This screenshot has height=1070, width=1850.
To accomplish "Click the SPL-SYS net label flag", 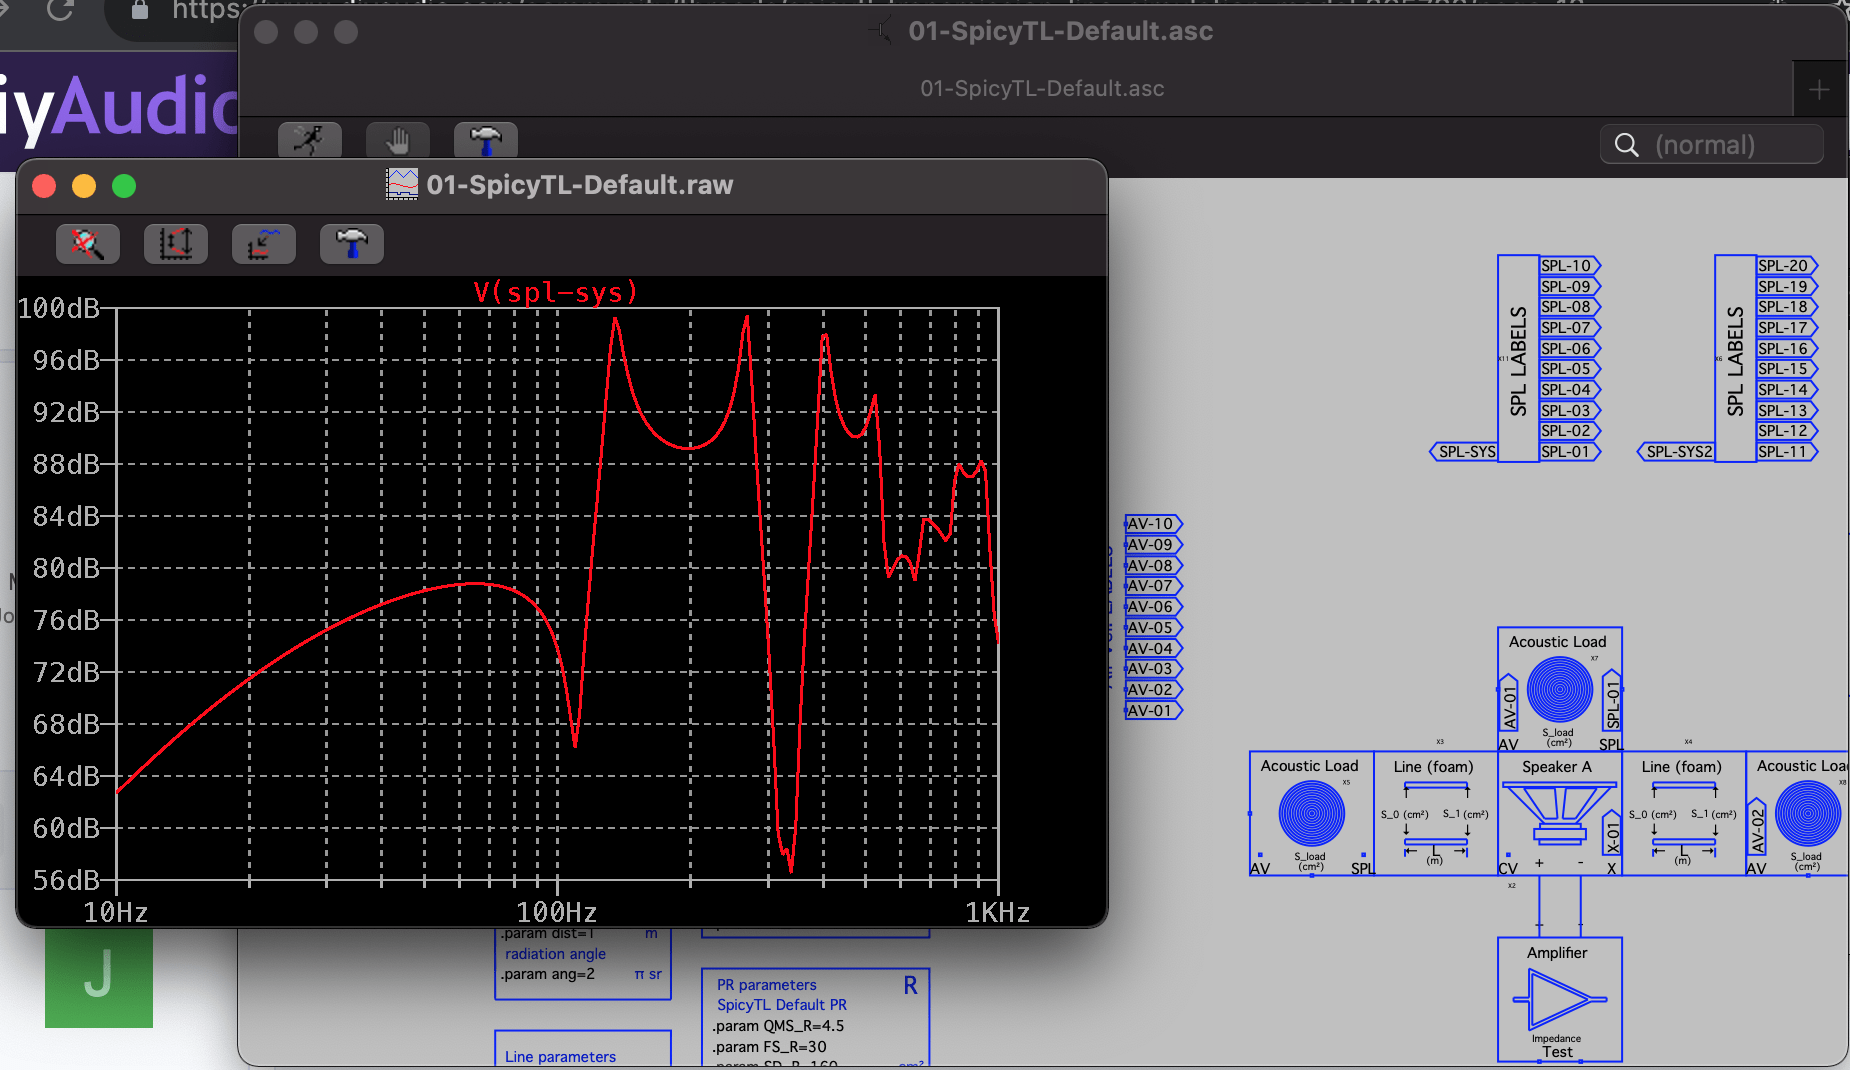I will 1464,452.
